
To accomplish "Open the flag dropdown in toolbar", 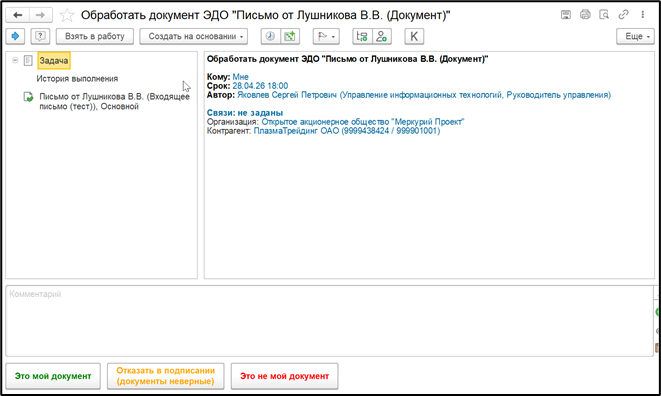I will pos(326,36).
